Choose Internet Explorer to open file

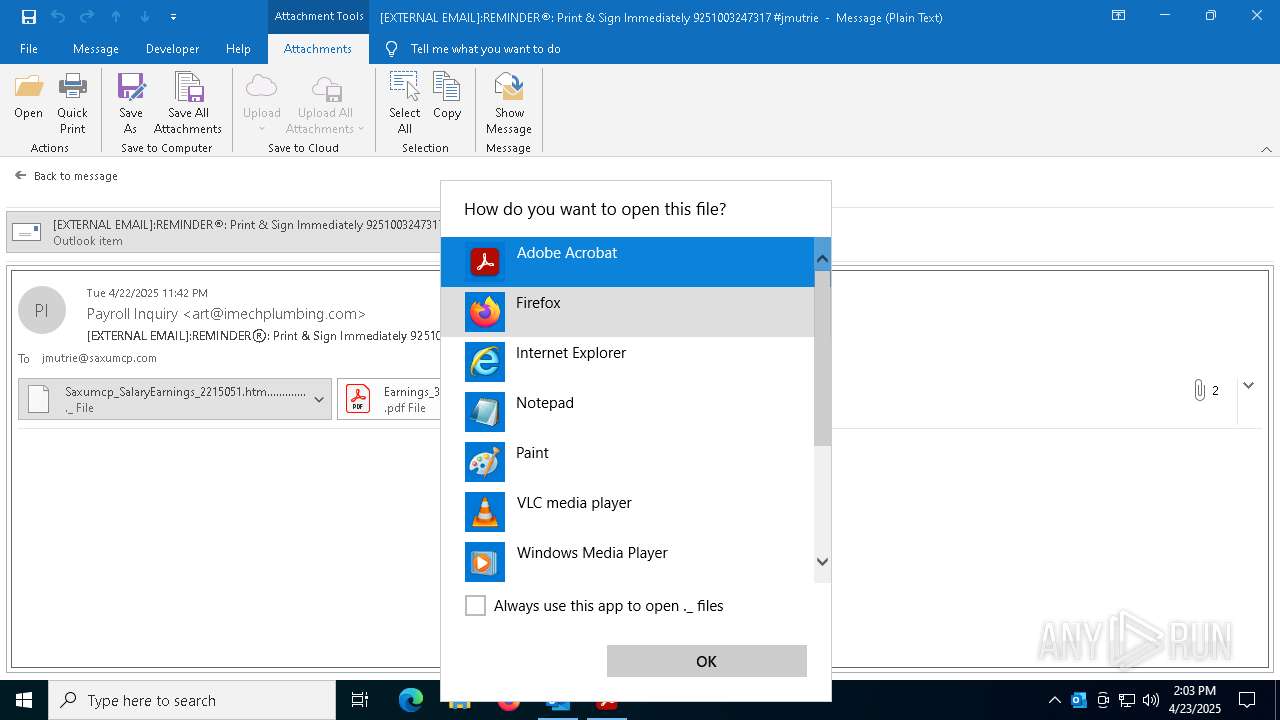pyautogui.click(x=628, y=362)
